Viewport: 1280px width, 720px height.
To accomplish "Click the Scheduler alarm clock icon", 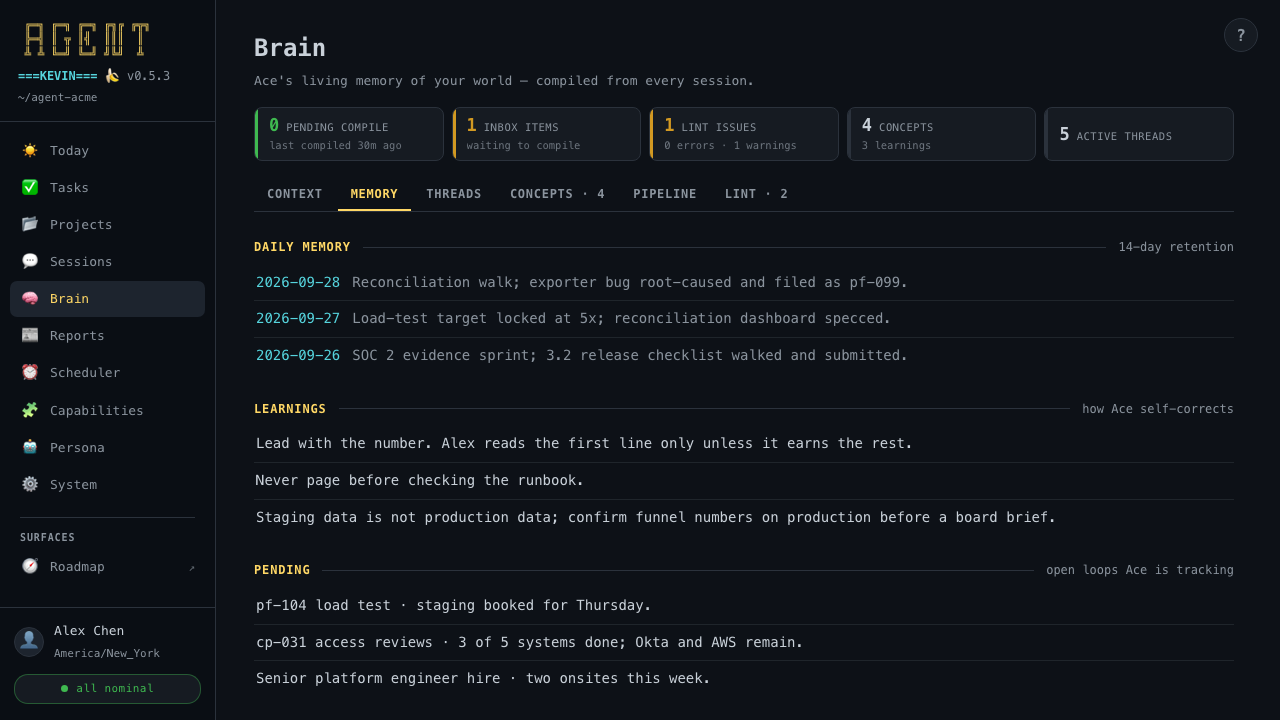I will (x=30, y=372).
